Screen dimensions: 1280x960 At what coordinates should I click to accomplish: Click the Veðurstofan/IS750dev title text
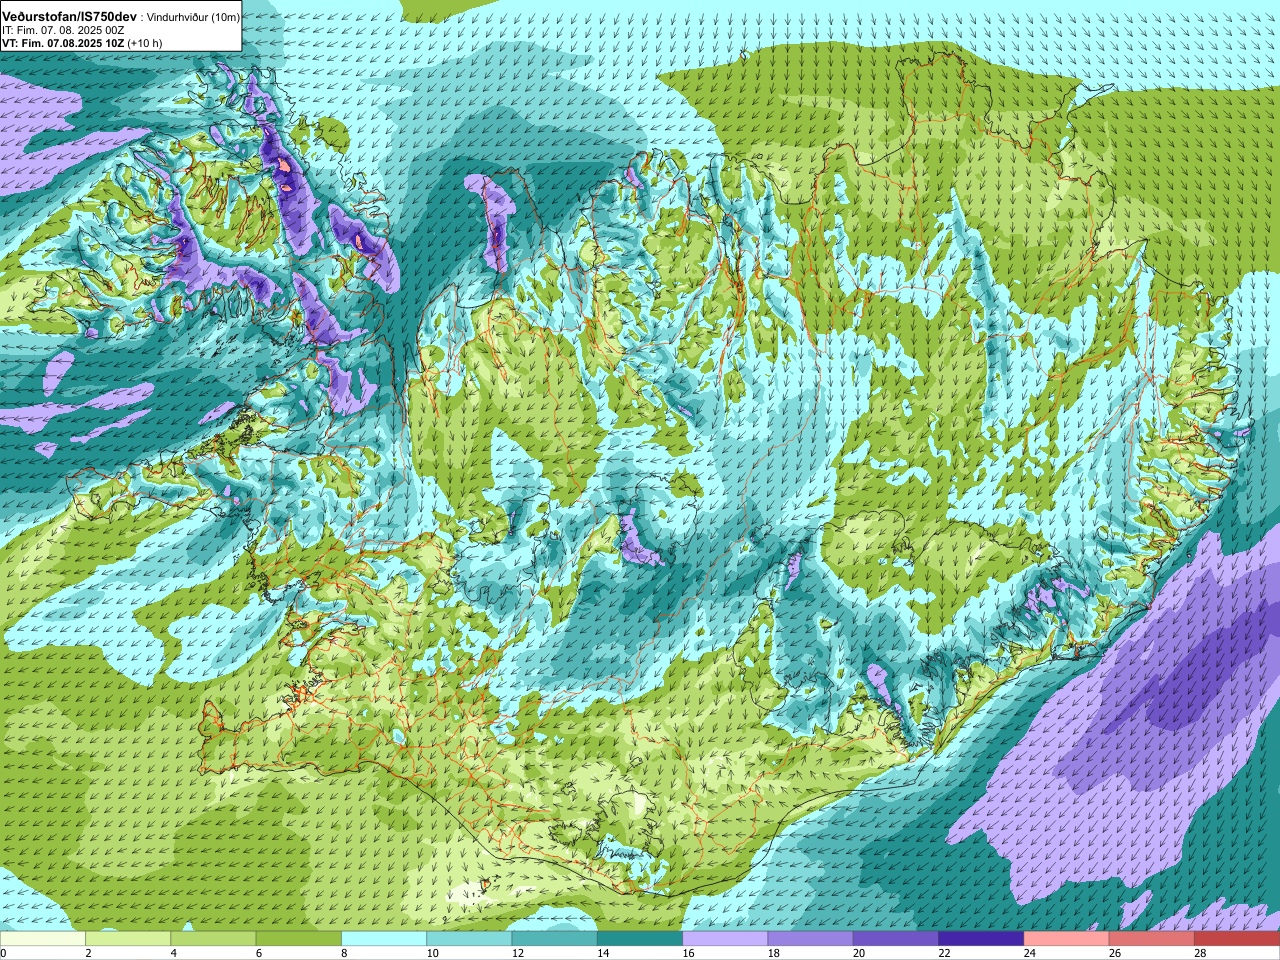70,17
